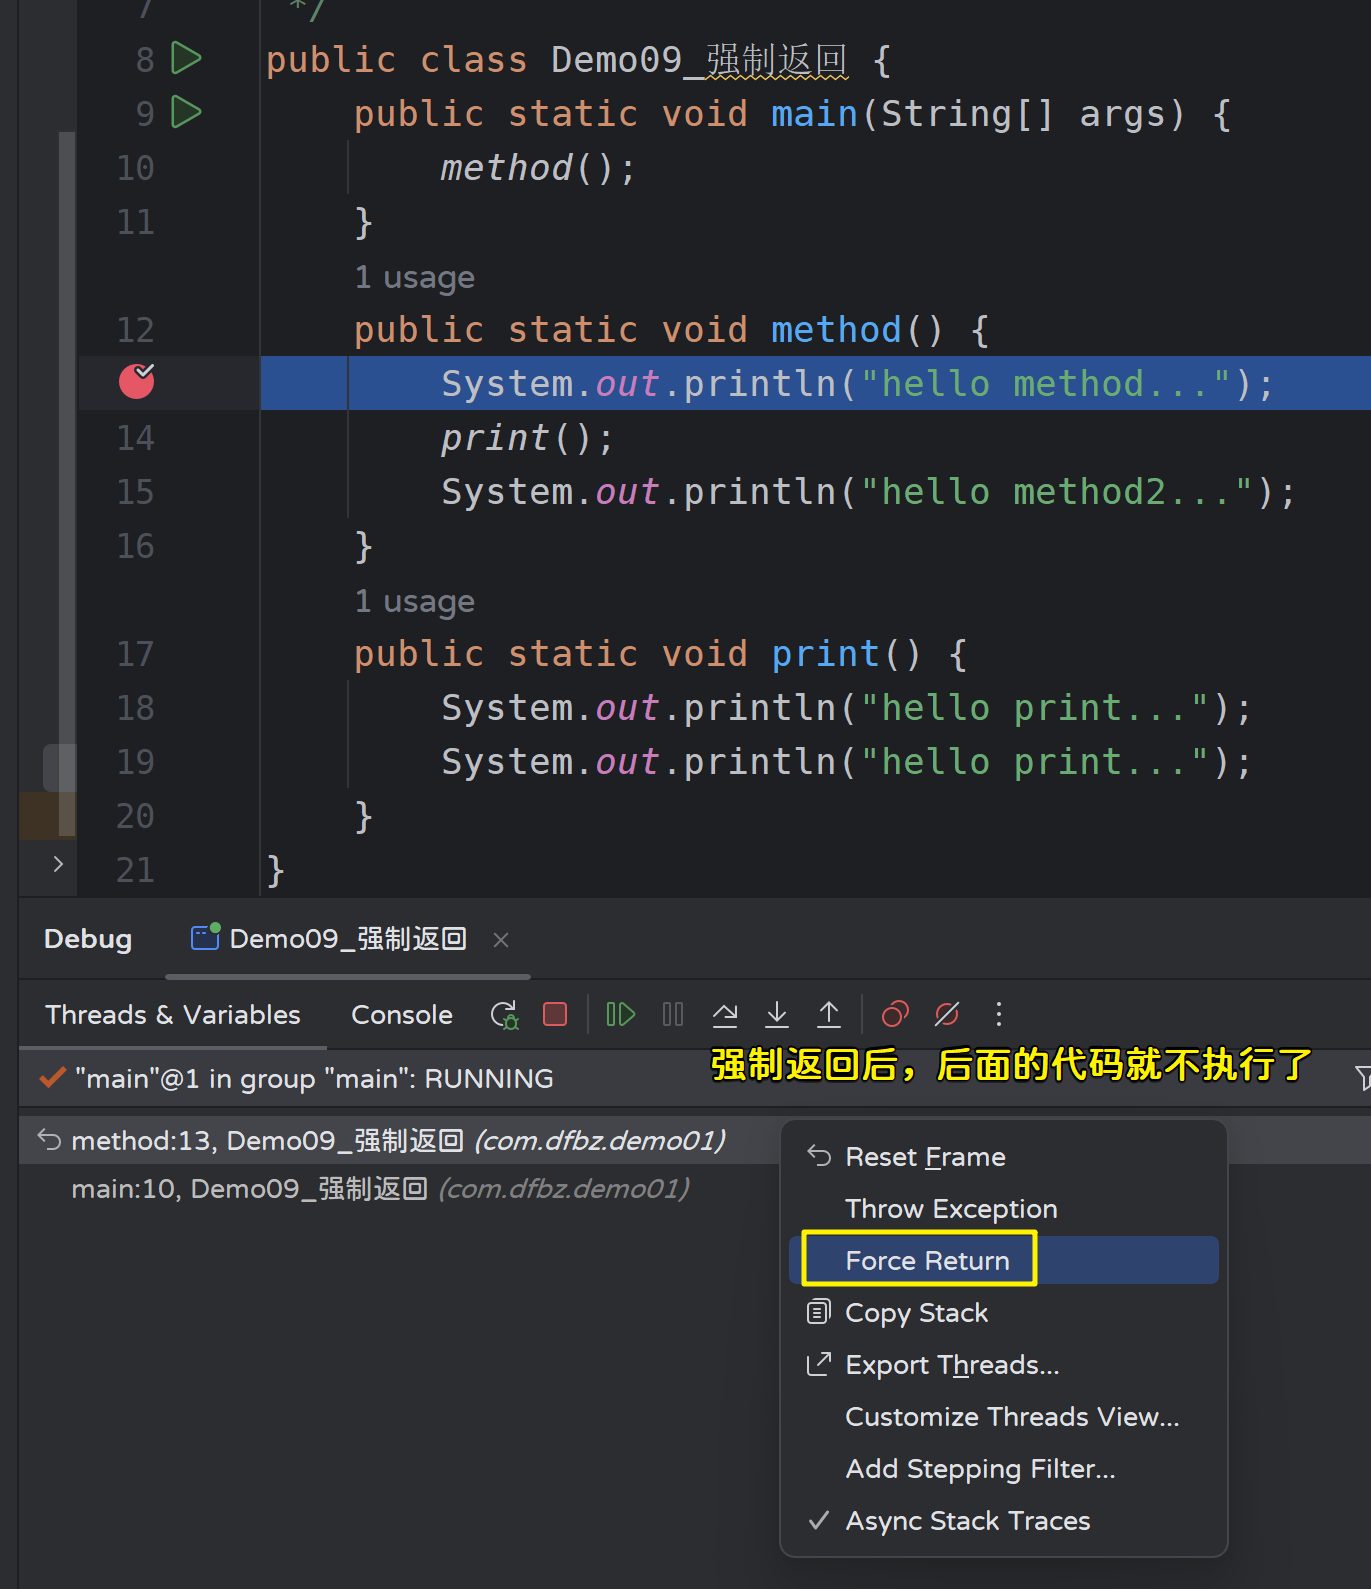Click the Export Threads arrow icon
1371x1589 pixels.
pyautogui.click(x=818, y=1364)
